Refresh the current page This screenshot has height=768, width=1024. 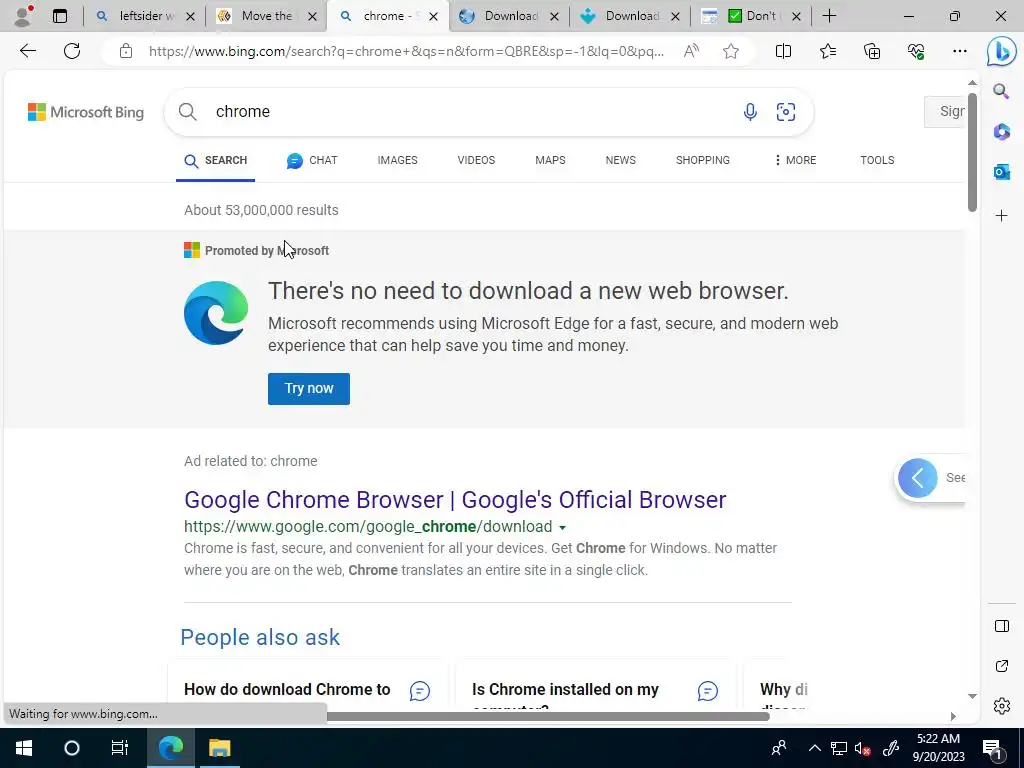point(72,51)
